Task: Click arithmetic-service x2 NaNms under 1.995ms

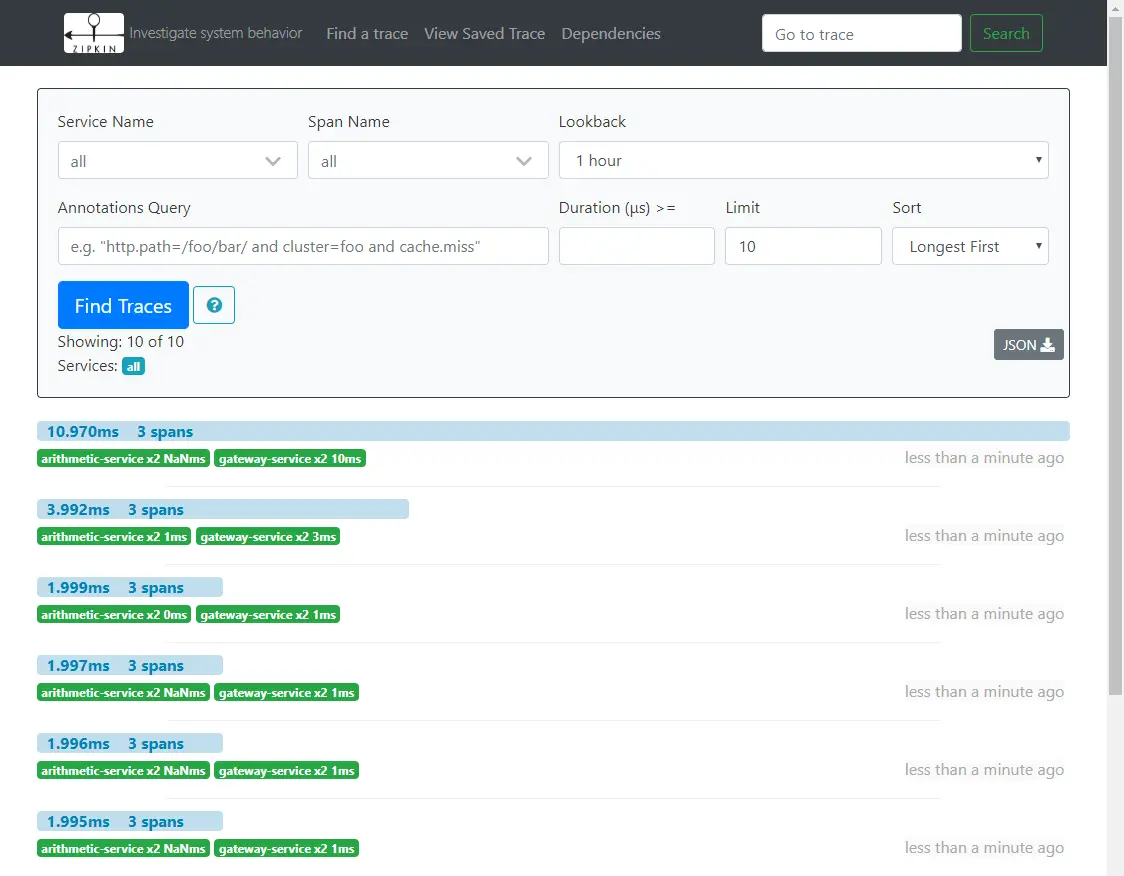Action: click(123, 849)
